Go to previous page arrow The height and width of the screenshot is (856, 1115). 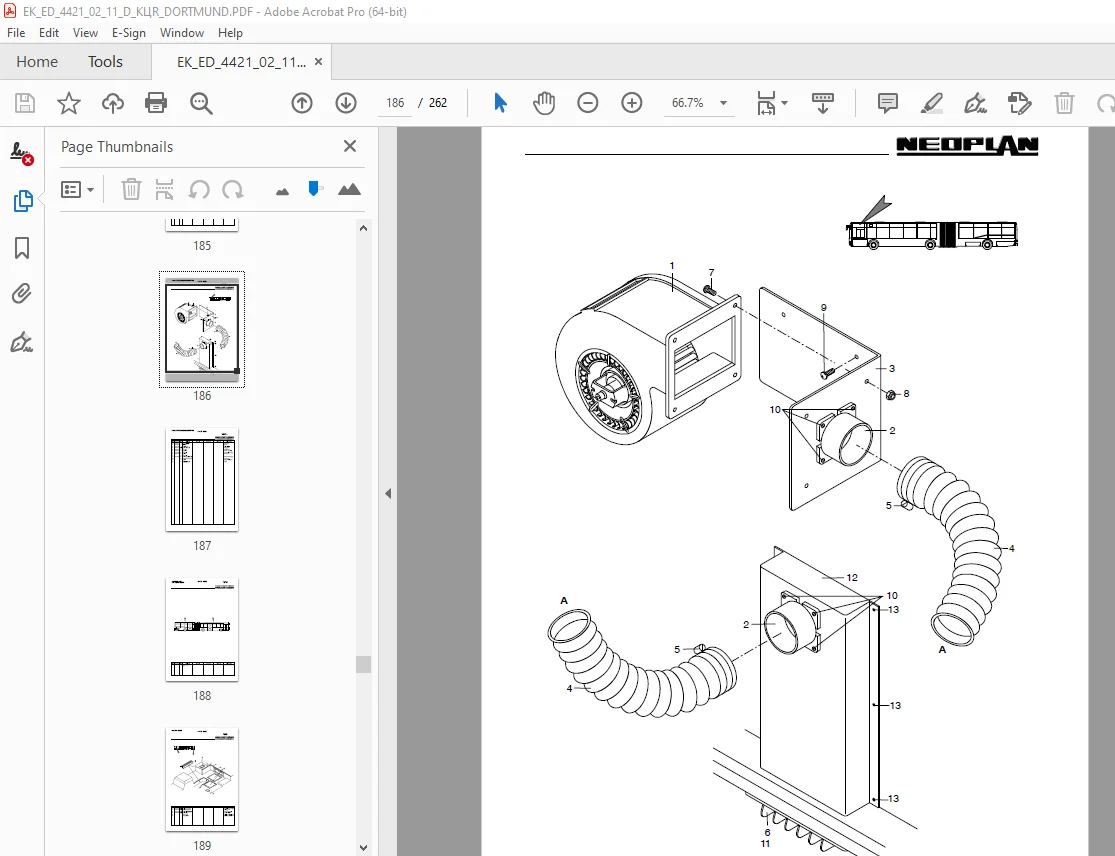coord(302,103)
